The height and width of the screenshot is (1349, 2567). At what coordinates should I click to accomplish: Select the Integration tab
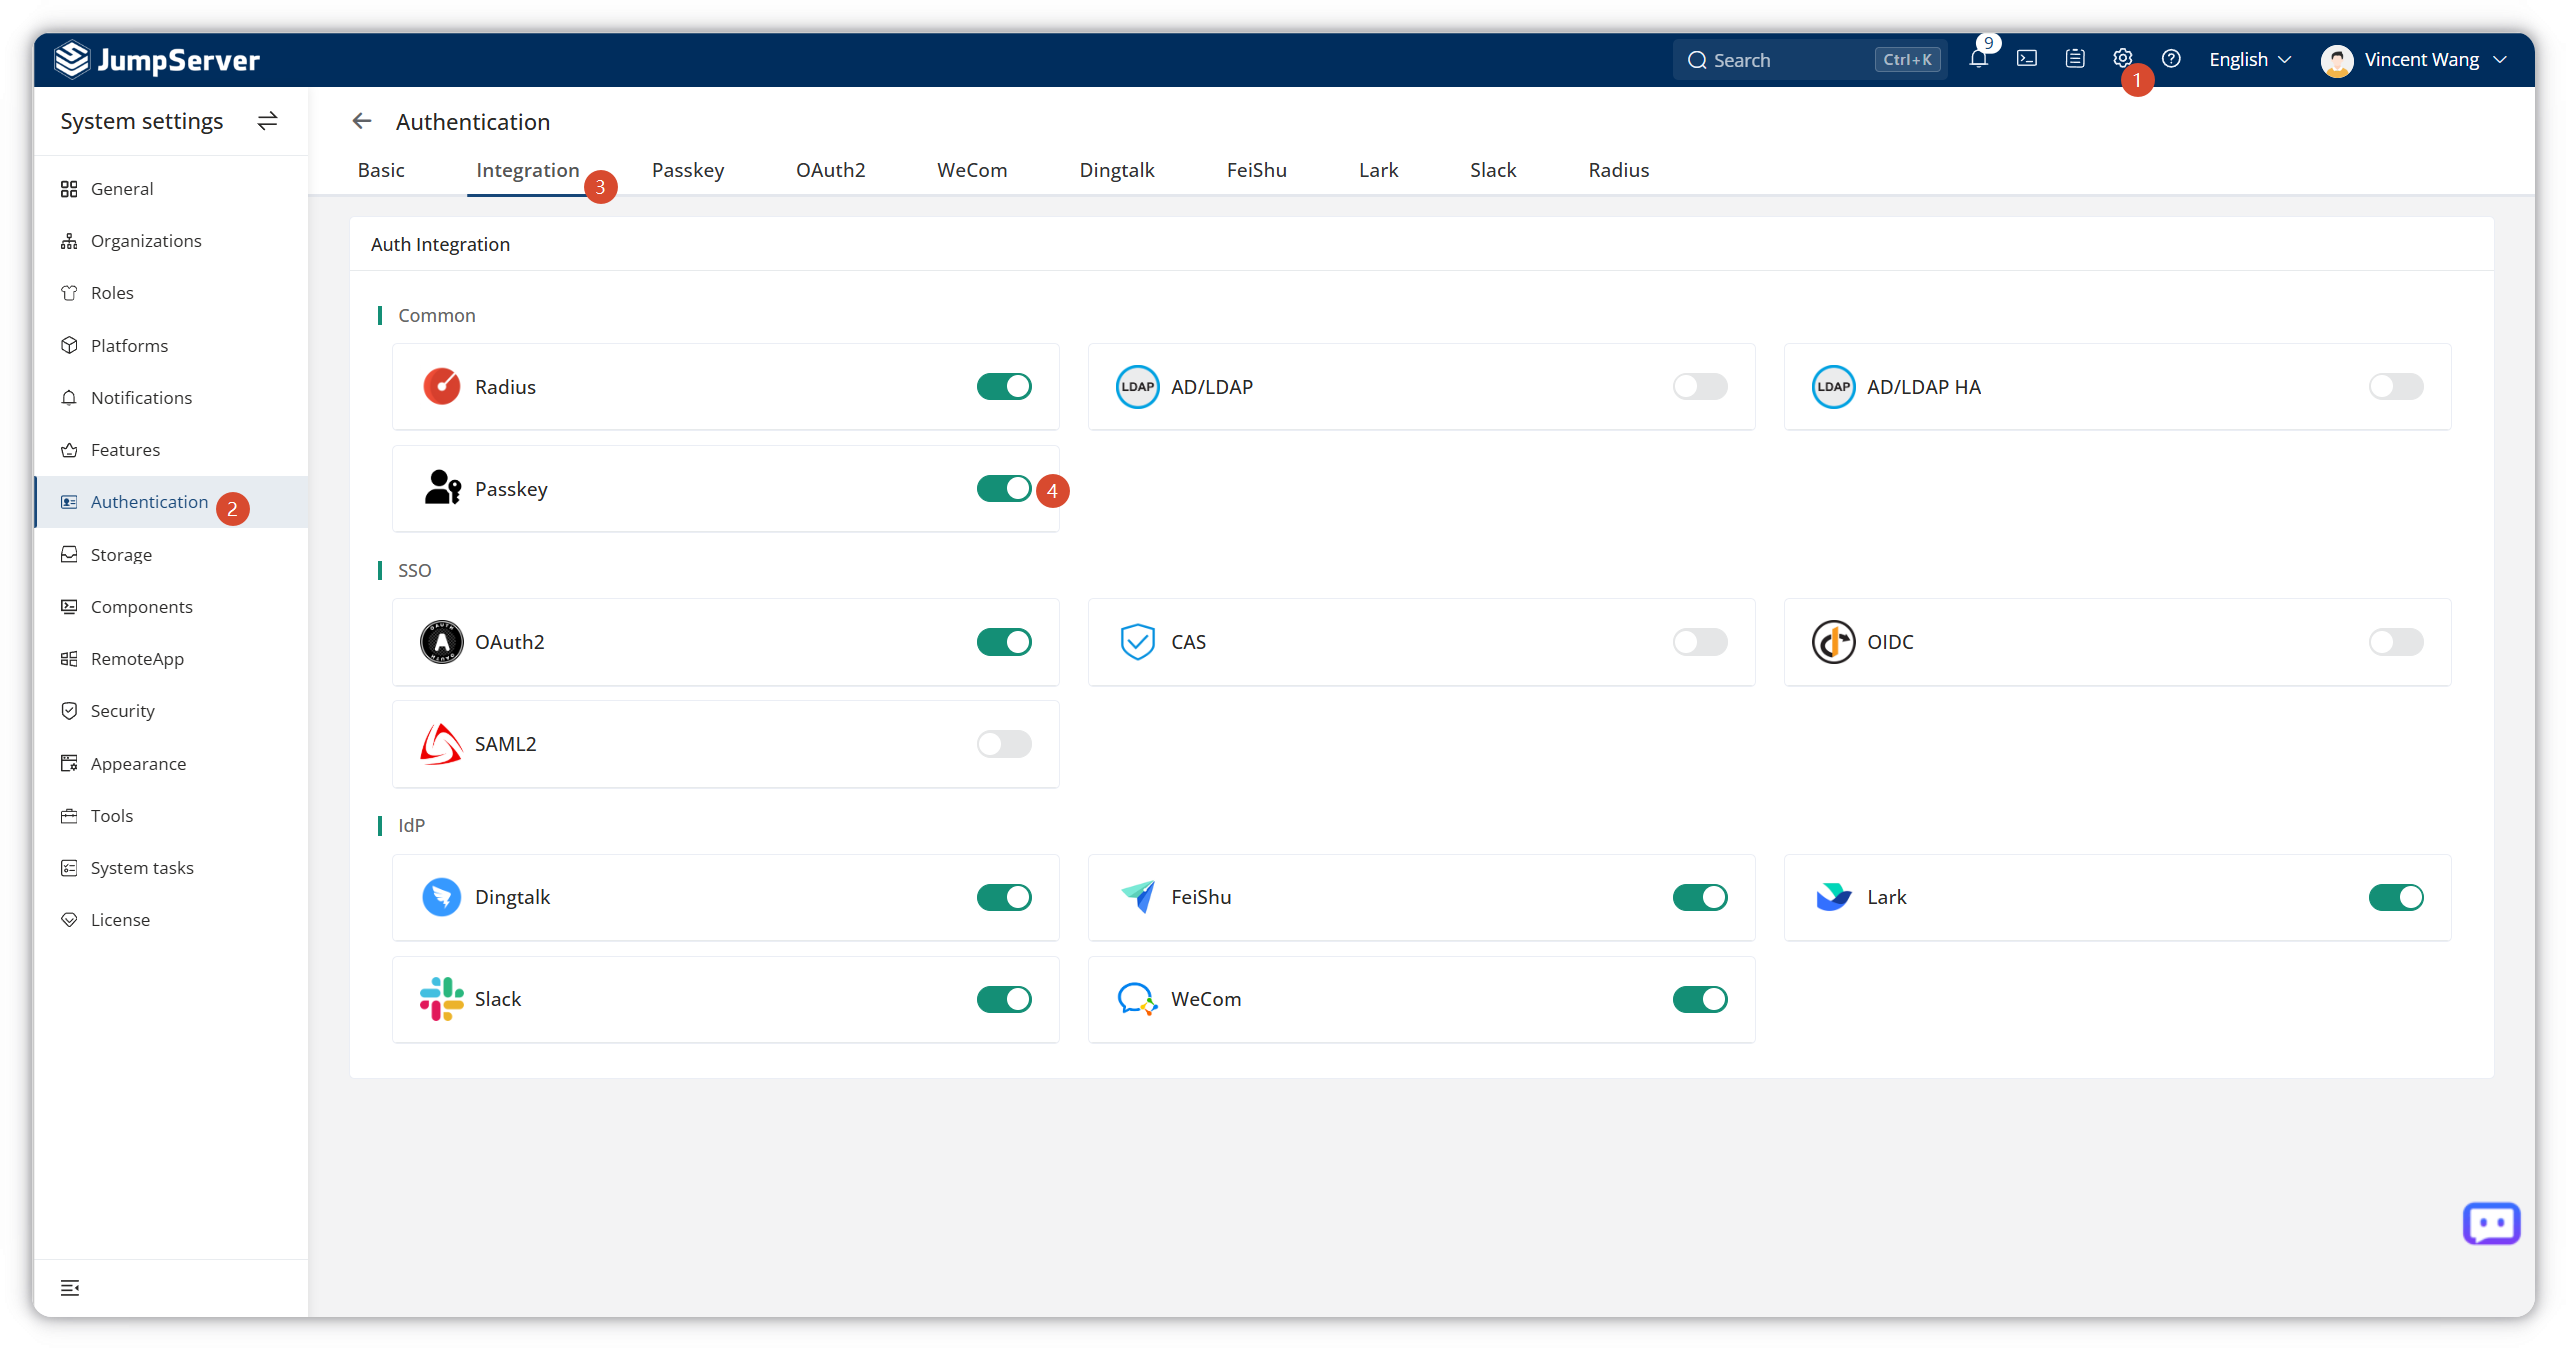point(527,170)
